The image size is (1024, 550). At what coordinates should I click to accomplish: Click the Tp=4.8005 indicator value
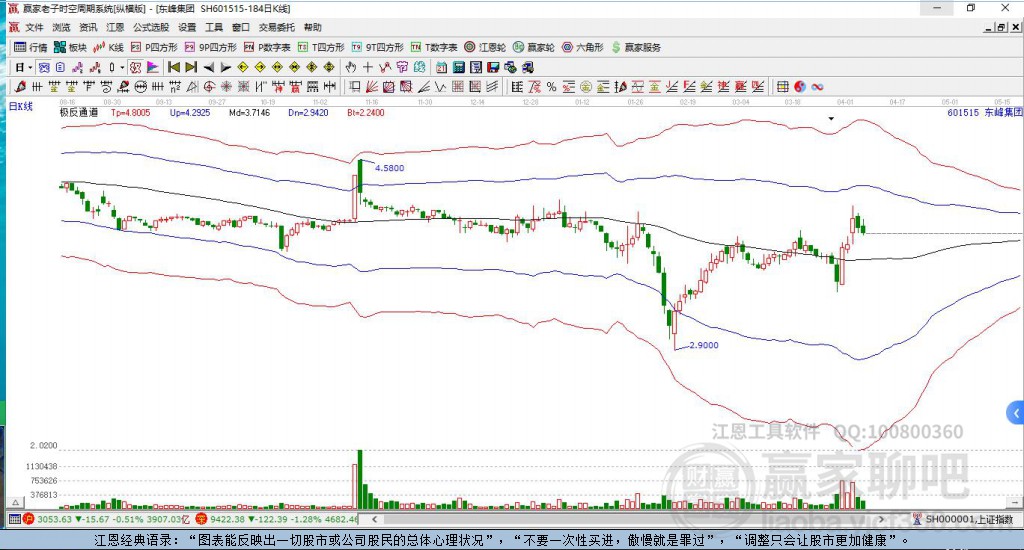[131, 112]
